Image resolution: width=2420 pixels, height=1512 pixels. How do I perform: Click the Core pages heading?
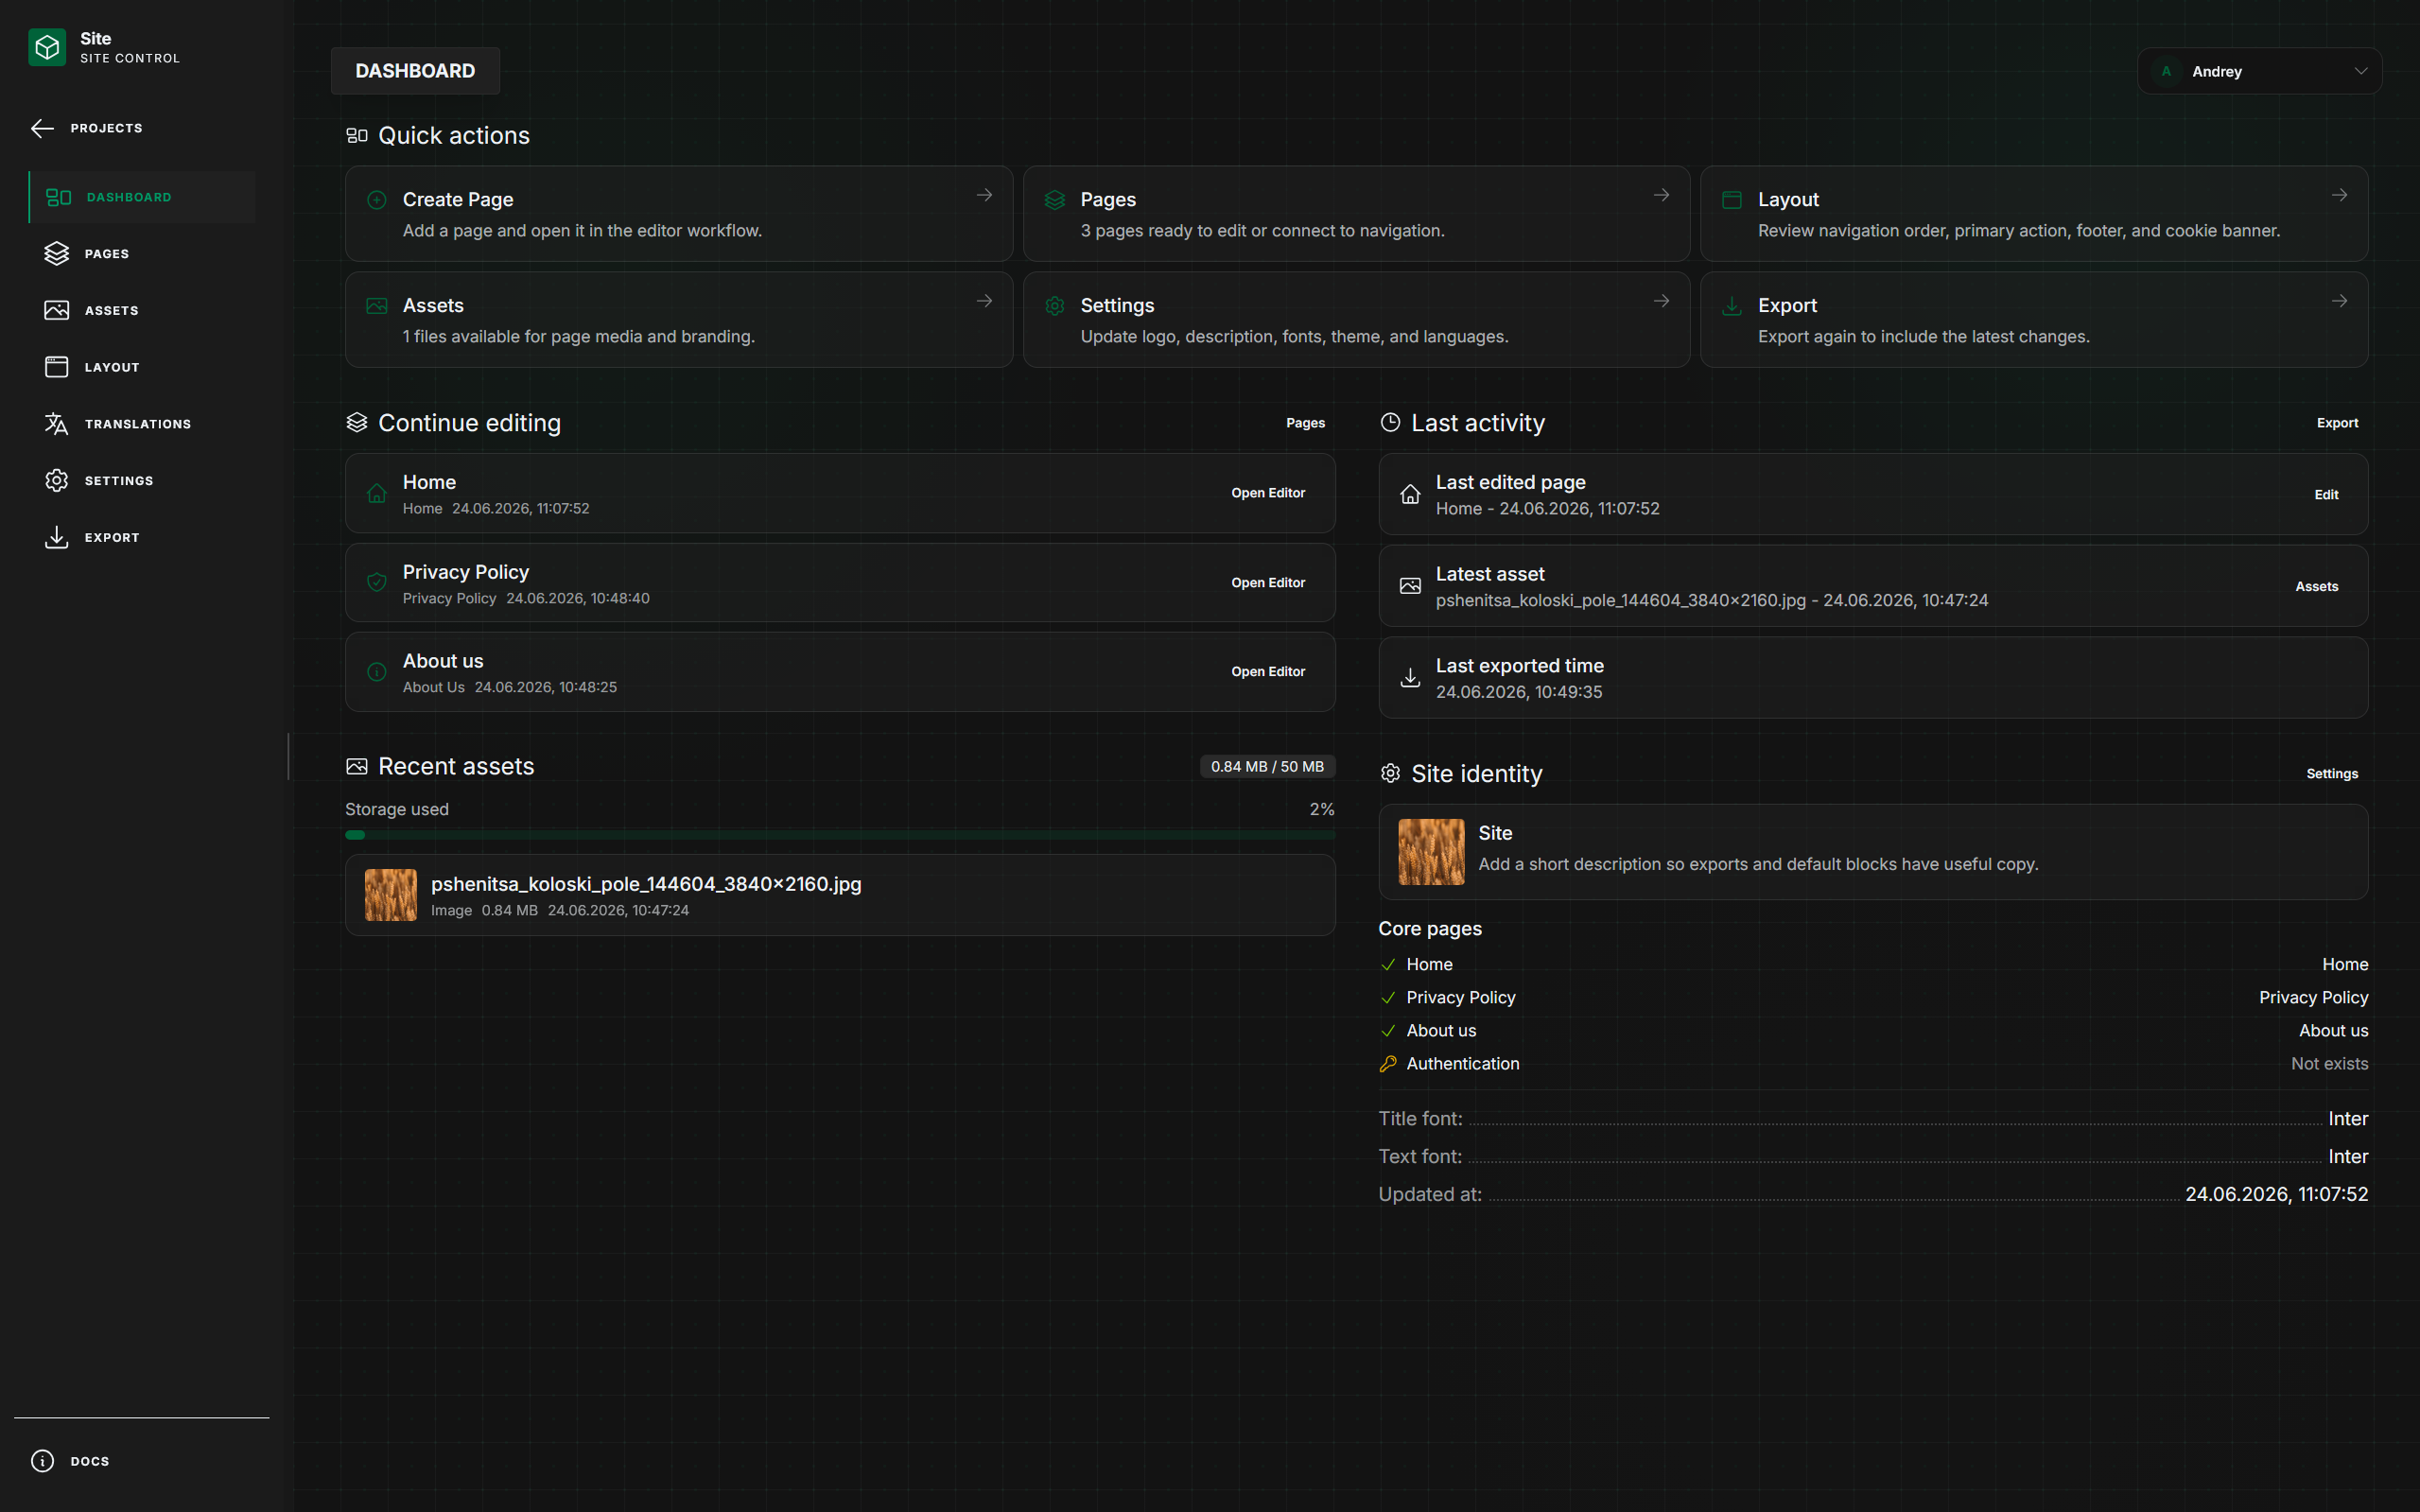(x=1430, y=929)
